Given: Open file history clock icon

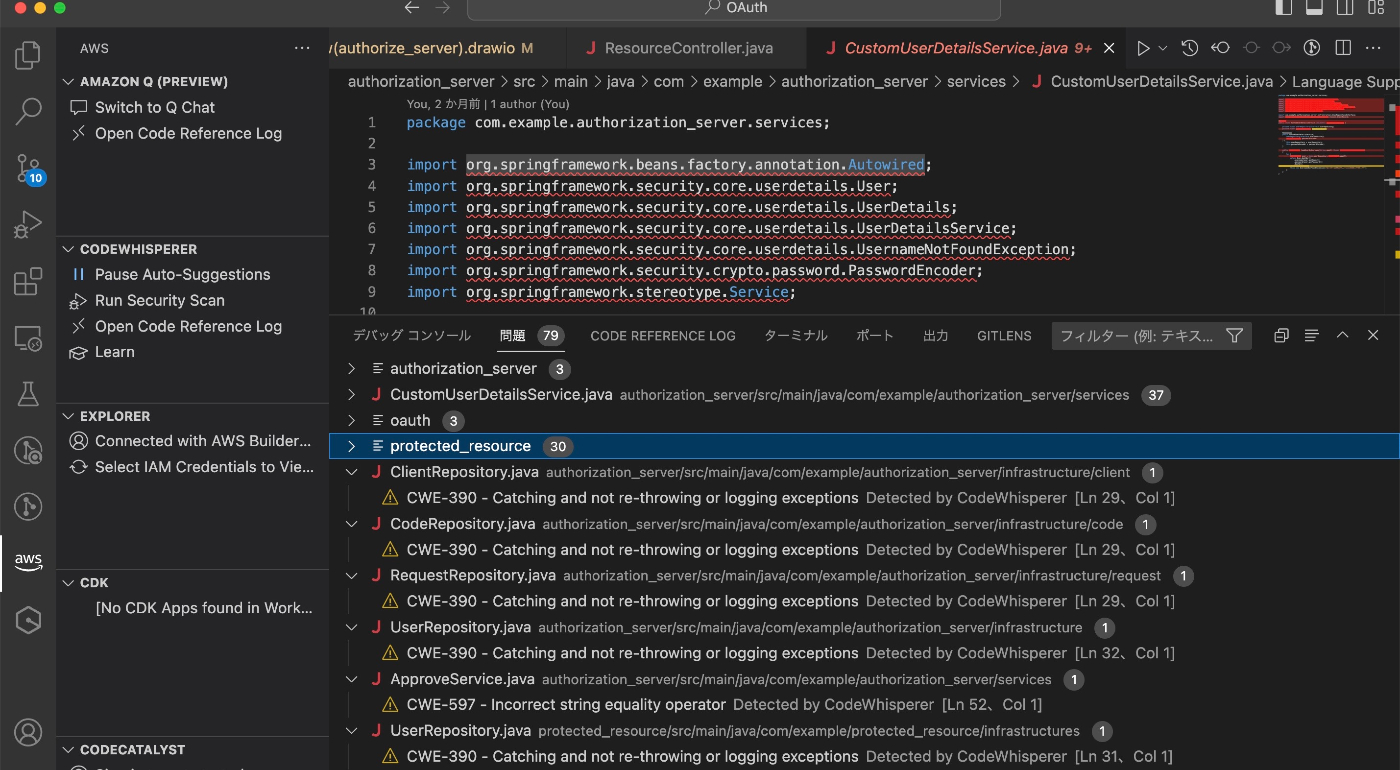Looking at the screenshot, I should [x=1189, y=48].
